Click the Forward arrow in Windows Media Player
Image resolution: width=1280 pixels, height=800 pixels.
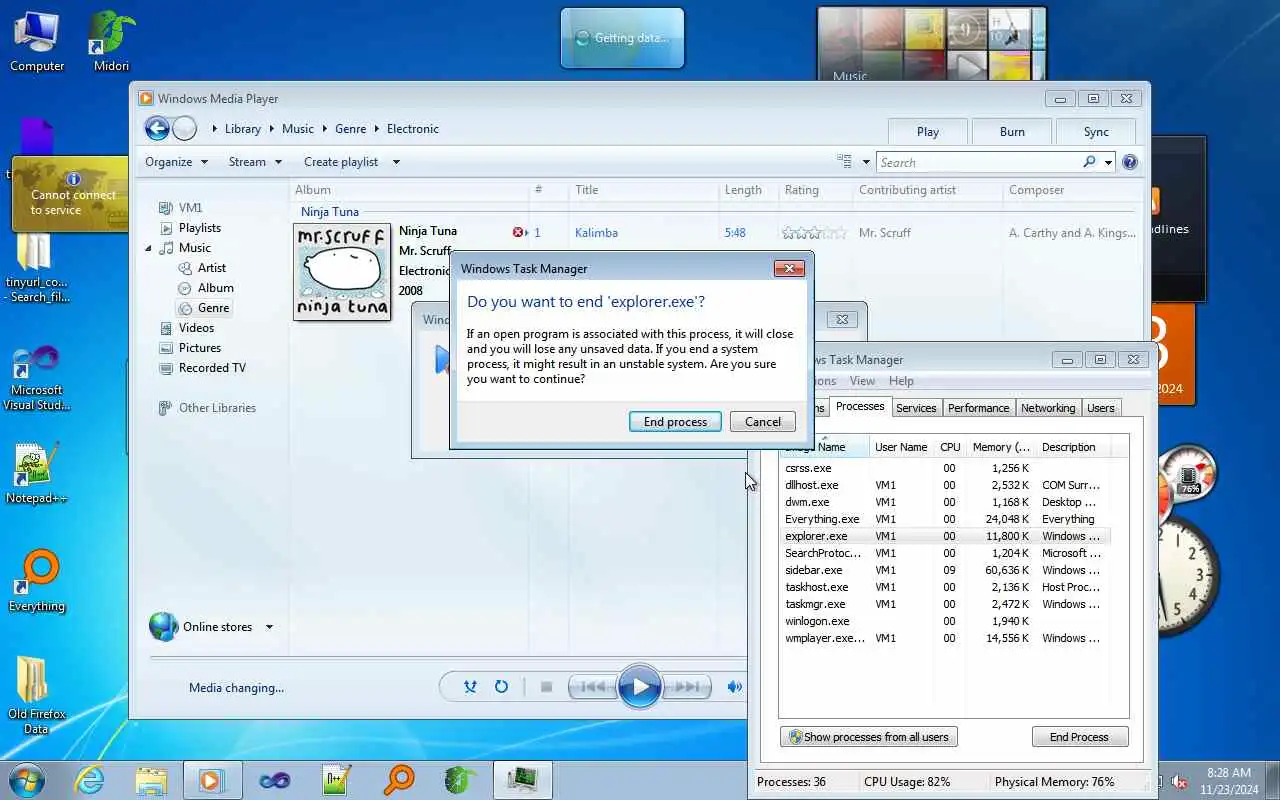(x=184, y=128)
